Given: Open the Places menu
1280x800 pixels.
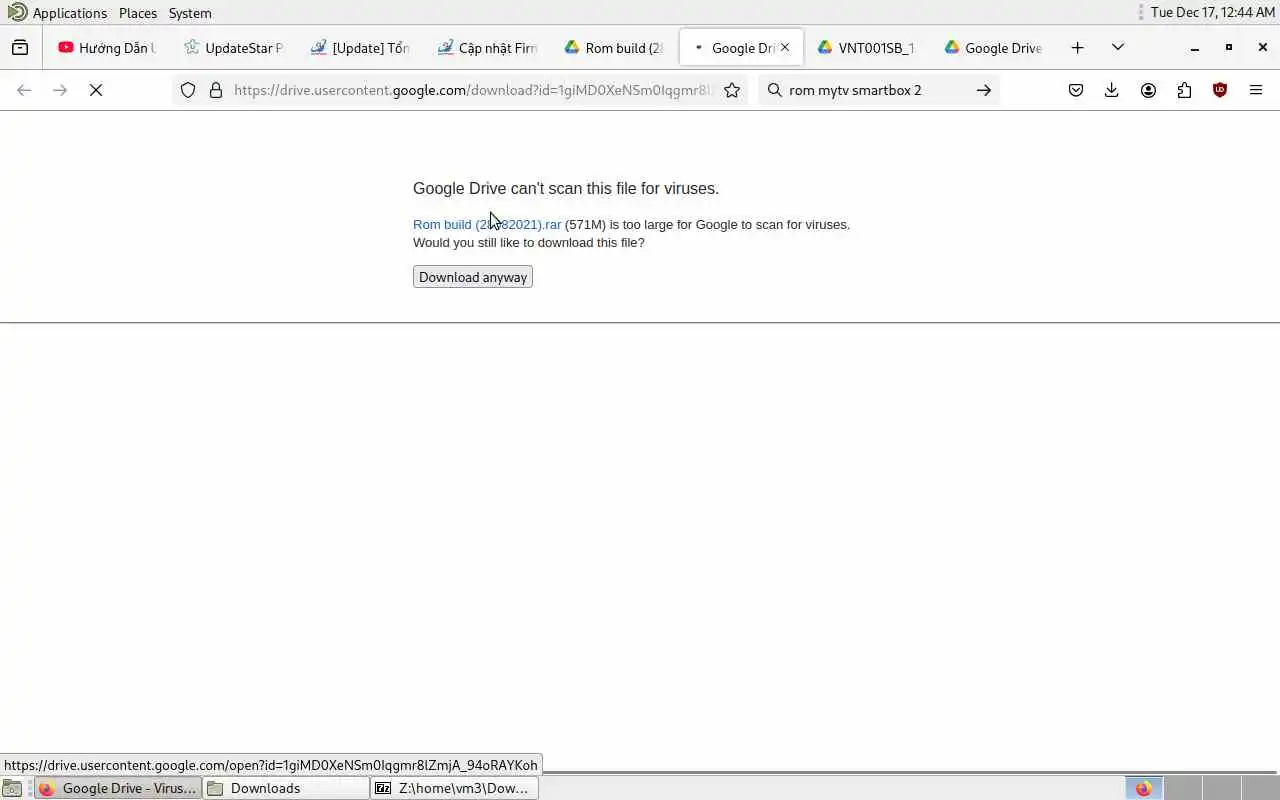Looking at the screenshot, I should pyautogui.click(x=138, y=13).
